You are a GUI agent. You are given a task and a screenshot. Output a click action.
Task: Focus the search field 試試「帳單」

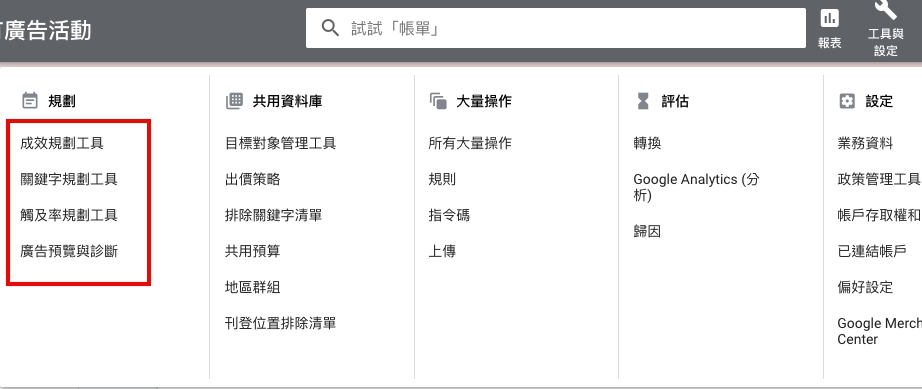(x=556, y=28)
